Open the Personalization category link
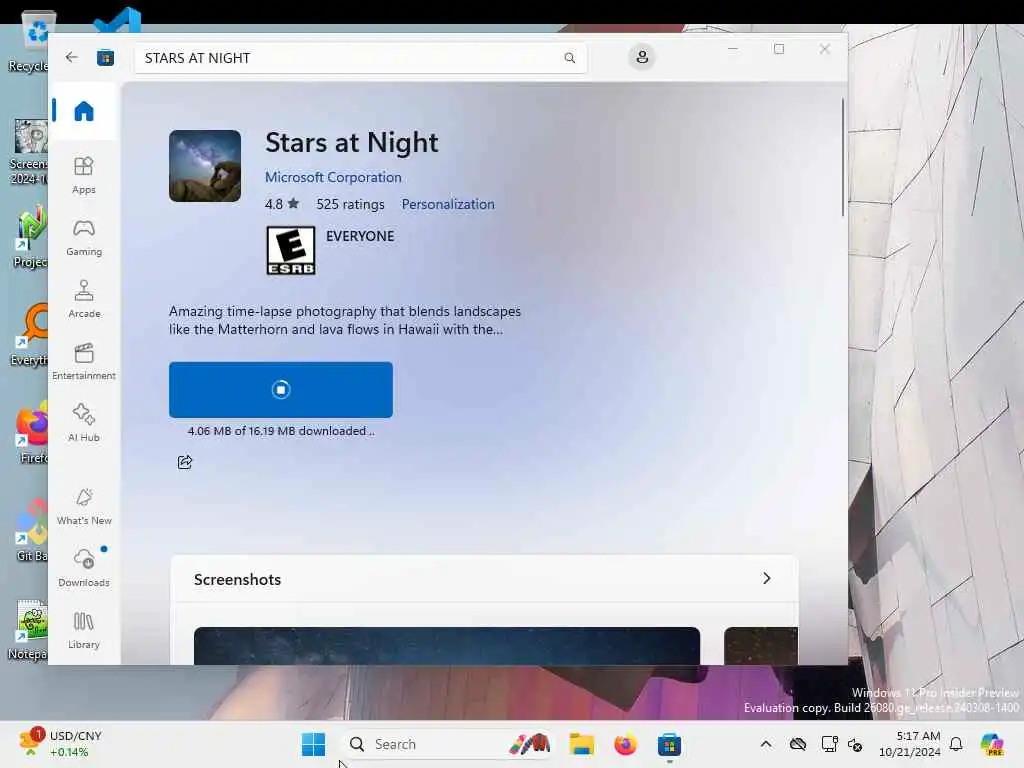 click(448, 204)
